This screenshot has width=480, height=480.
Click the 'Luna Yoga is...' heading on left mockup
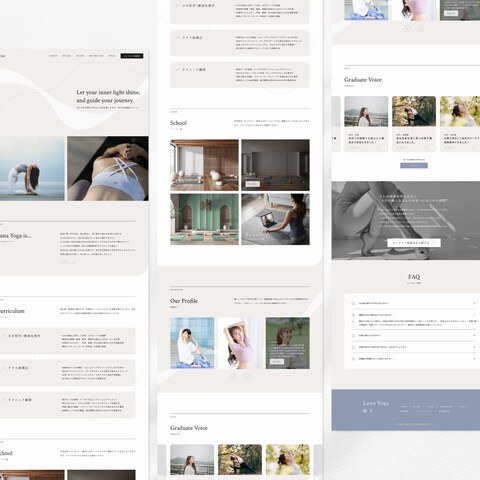point(15,236)
